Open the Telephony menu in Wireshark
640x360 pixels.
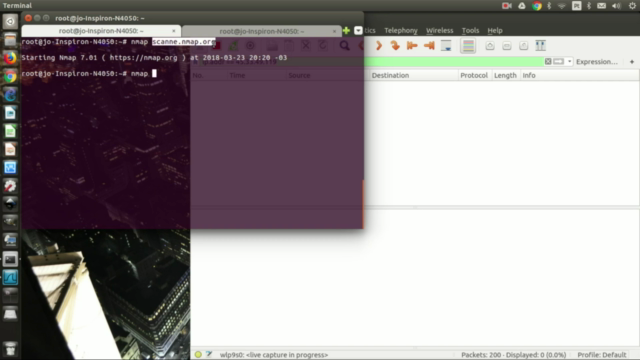click(401, 31)
